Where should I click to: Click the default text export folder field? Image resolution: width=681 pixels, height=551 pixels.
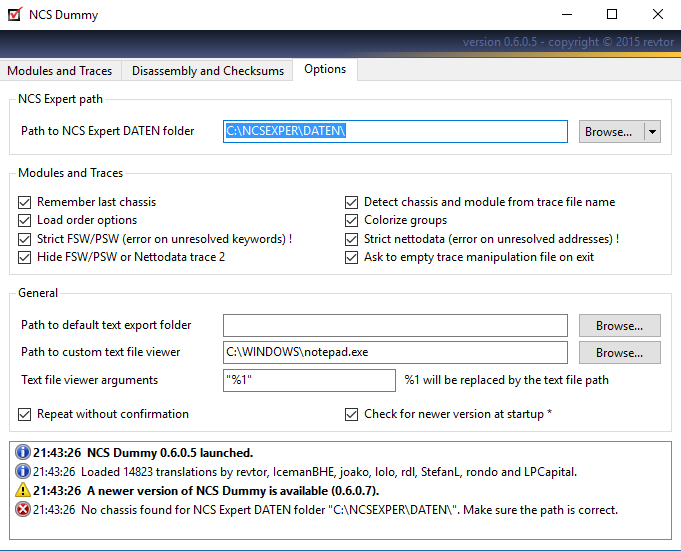click(x=395, y=326)
